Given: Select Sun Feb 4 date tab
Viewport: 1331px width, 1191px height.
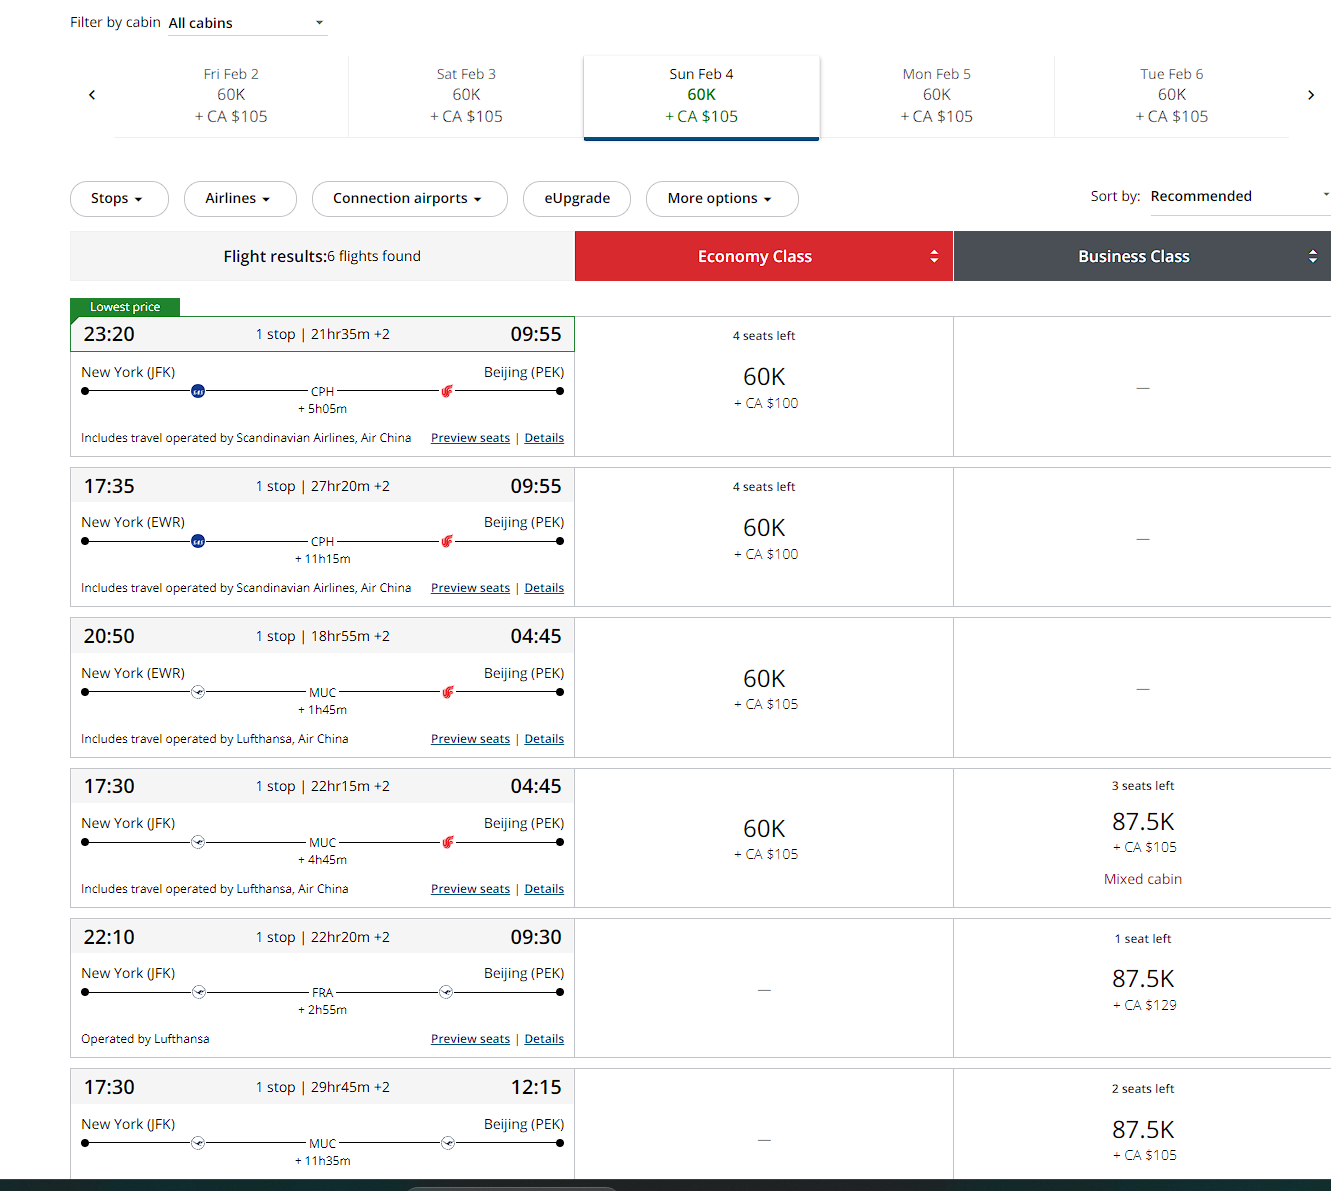Looking at the screenshot, I should (x=701, y=97).
